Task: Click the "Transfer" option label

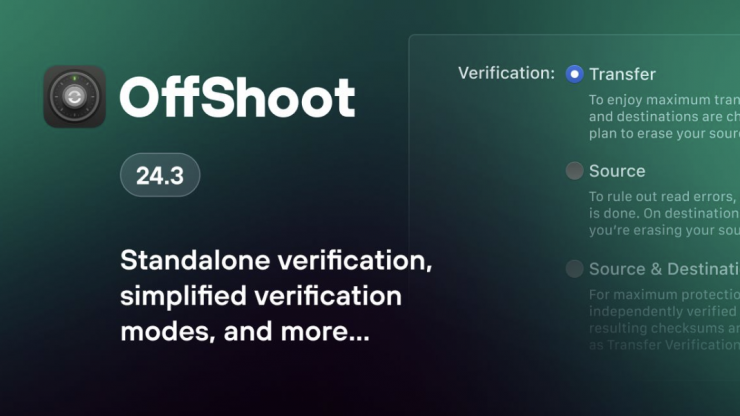Action: pyautogui.click(x=622, y=74)
